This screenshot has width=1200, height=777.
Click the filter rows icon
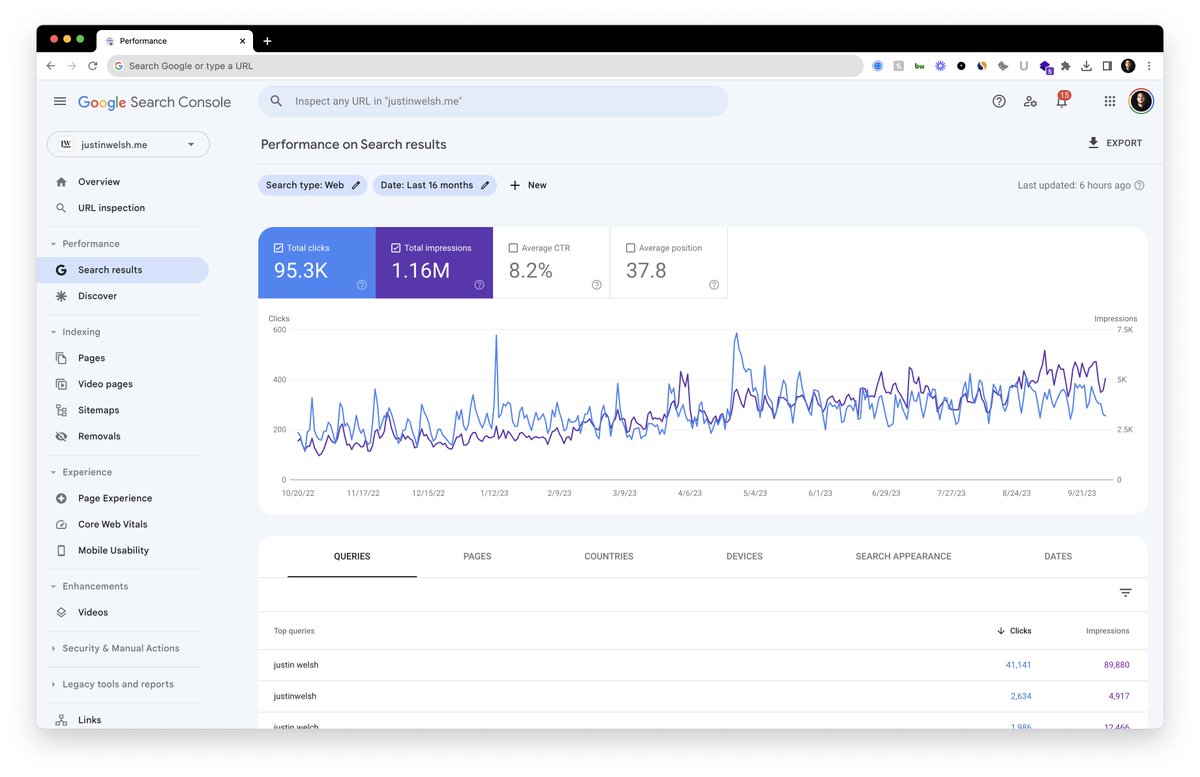coord(1125,593)
